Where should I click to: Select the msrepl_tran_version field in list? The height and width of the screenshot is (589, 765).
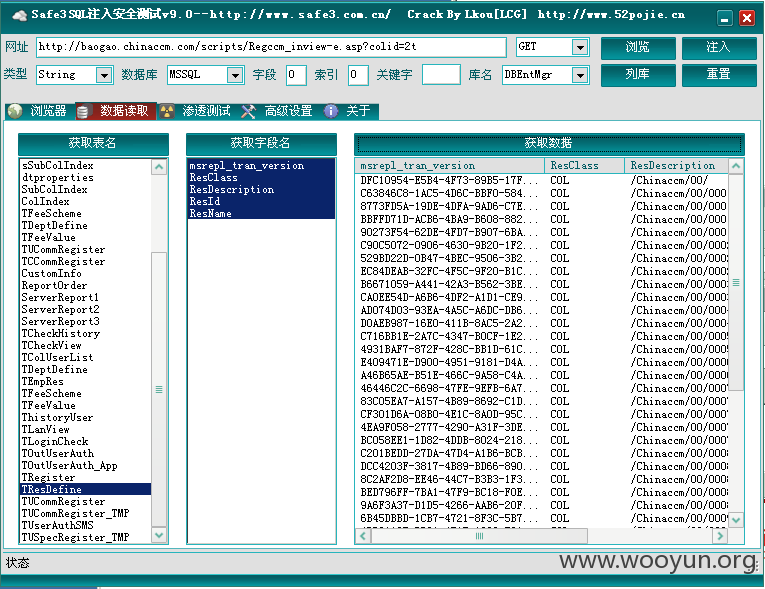(261, 165)
